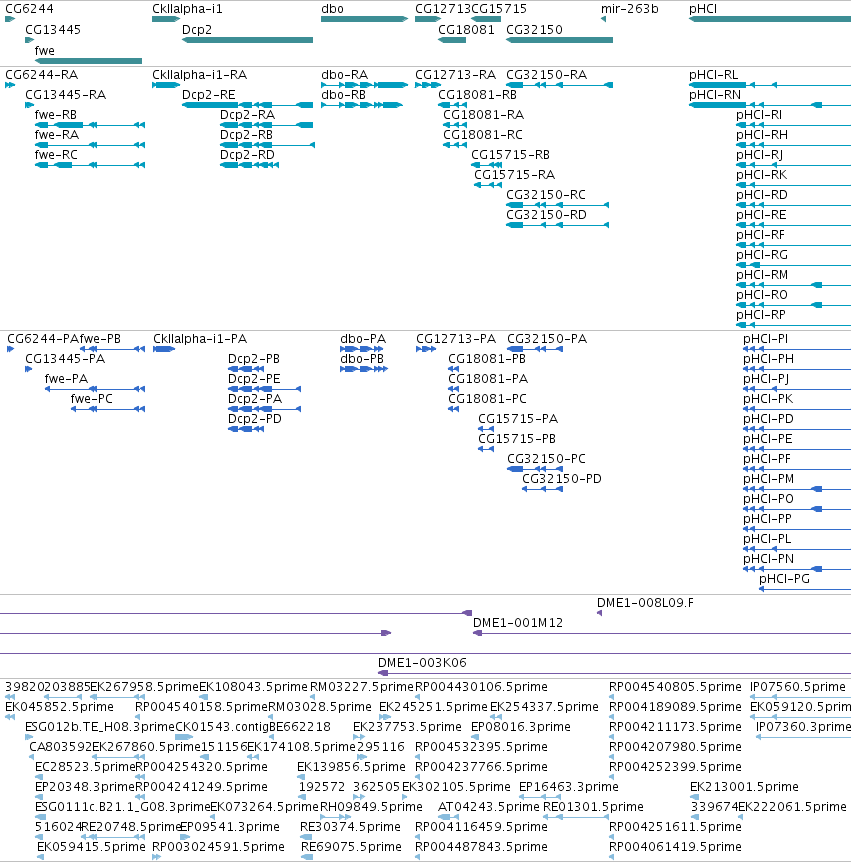Click the RE69075.5prime label
851x862 pixels.
[351, 847]
